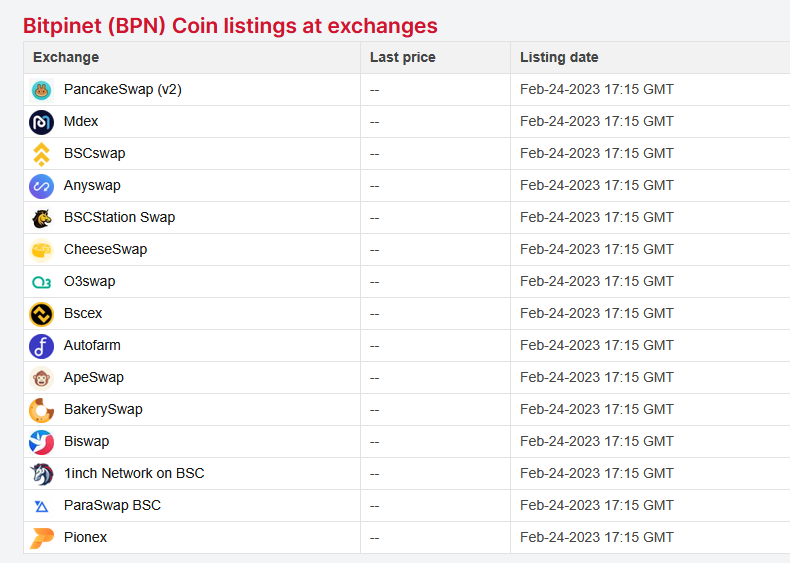Screen dimensions: 790x563
Task: Click the Pionex orange logo icon
Action: pyautogui.click(x=41, y=538)
